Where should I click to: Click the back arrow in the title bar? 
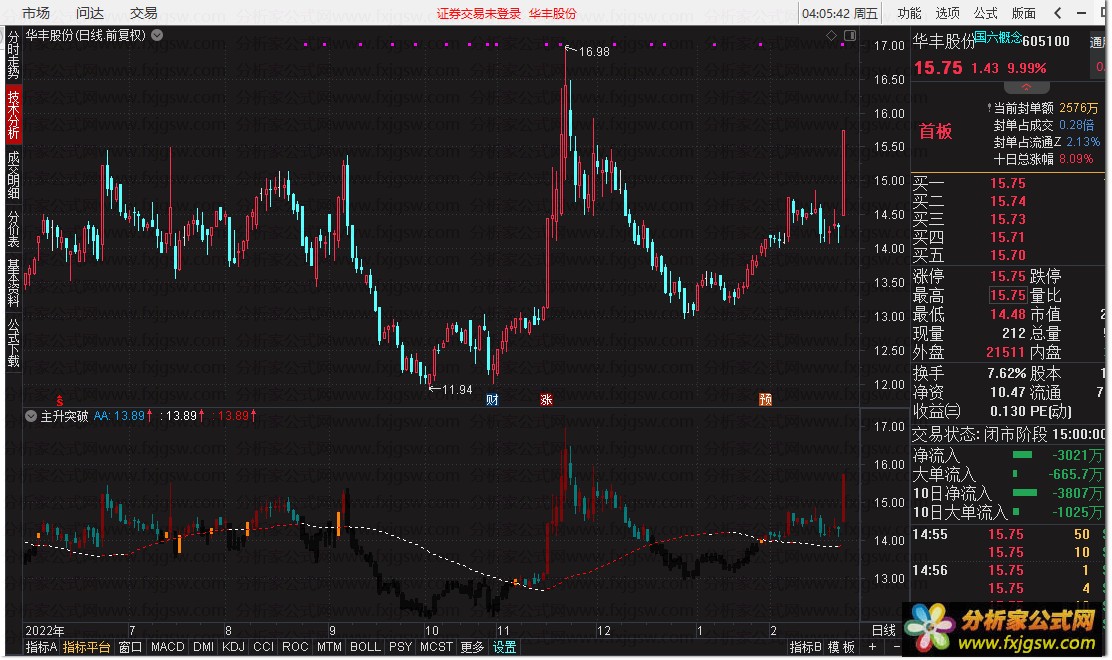tap(1058, 13)
